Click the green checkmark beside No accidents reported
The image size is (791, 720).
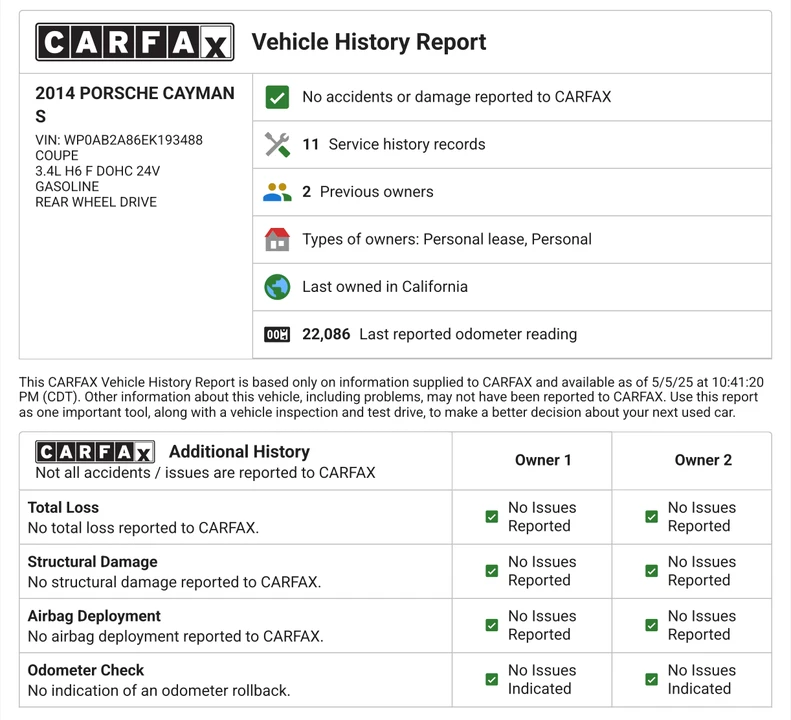[x=277, y=97]
